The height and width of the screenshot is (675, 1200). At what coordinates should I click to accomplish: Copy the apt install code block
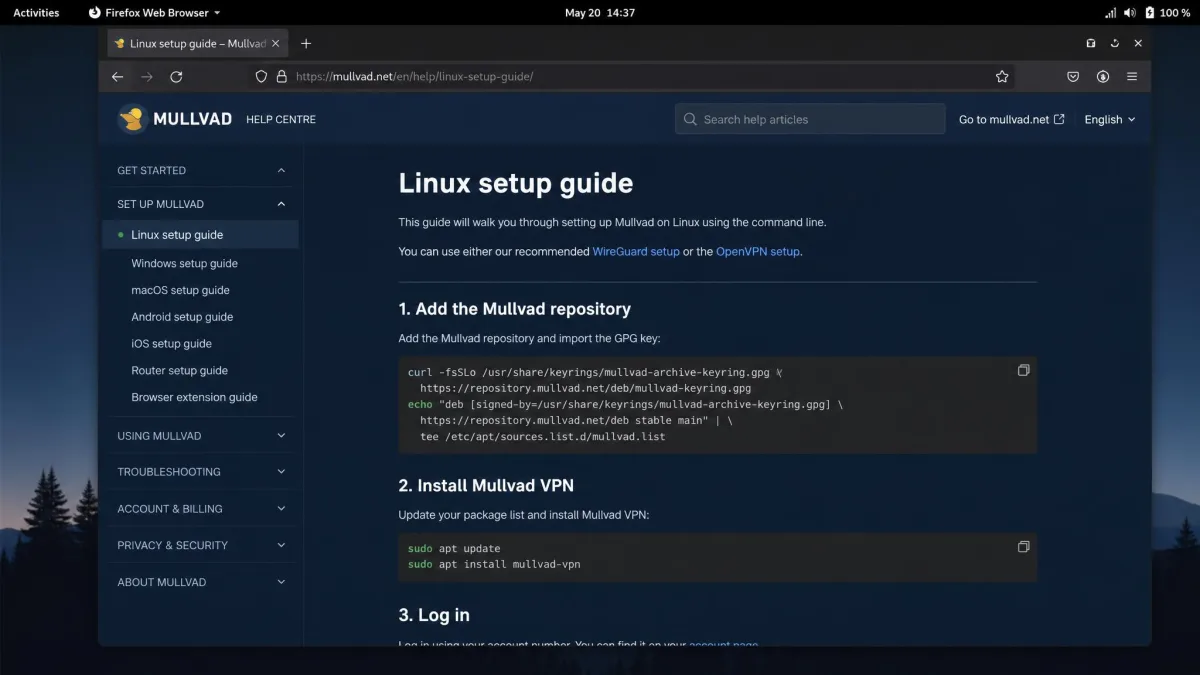(x=1023, y=547)
